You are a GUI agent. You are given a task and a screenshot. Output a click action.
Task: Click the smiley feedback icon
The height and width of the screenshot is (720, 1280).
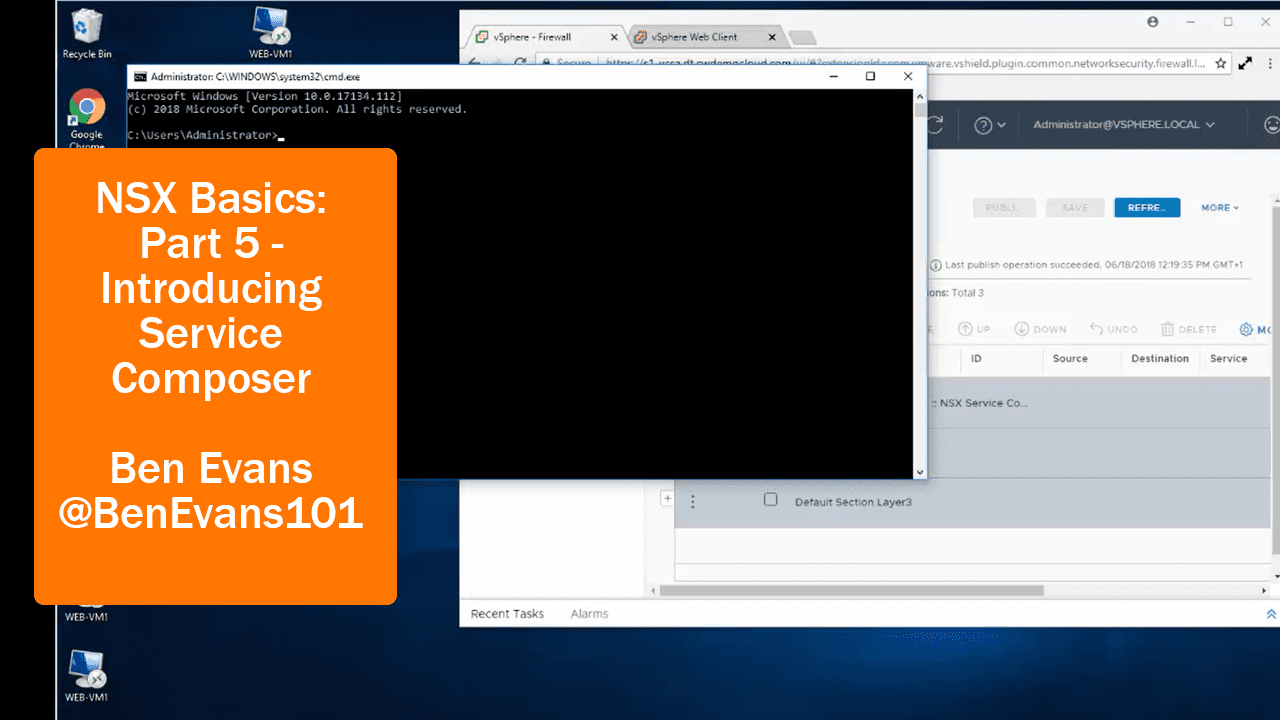(x=1272, y=125)
